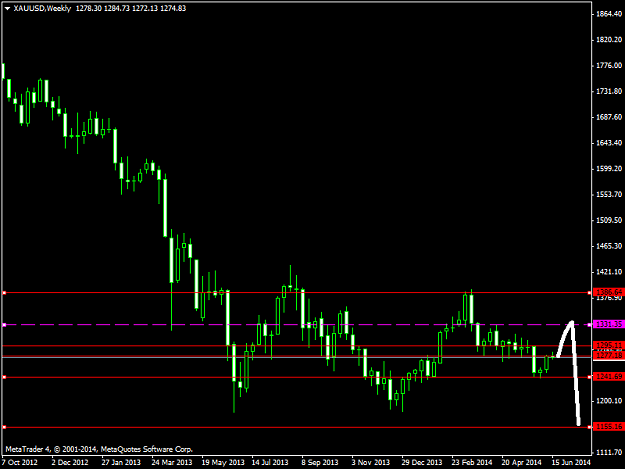The width and height of the screenshot is (625, 469).
Task: Click price axis label 1687.60
Action: coord(609,117)
